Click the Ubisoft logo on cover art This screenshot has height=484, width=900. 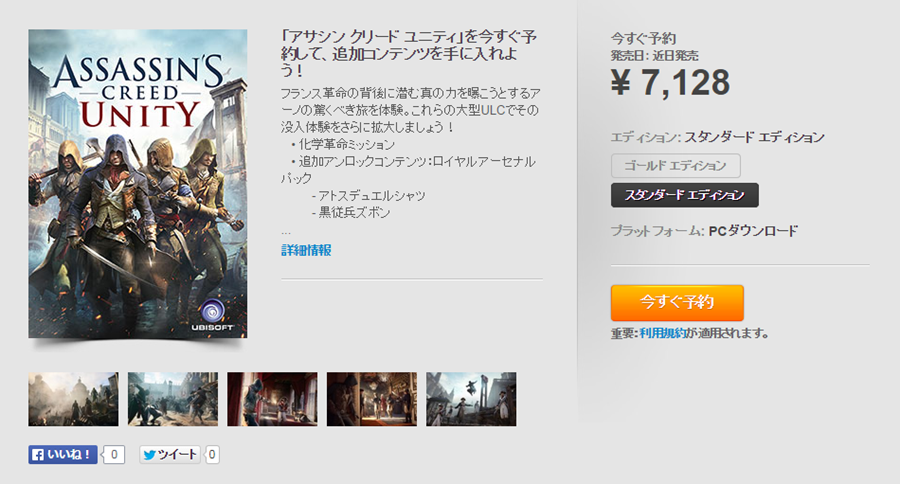(213, 315)
